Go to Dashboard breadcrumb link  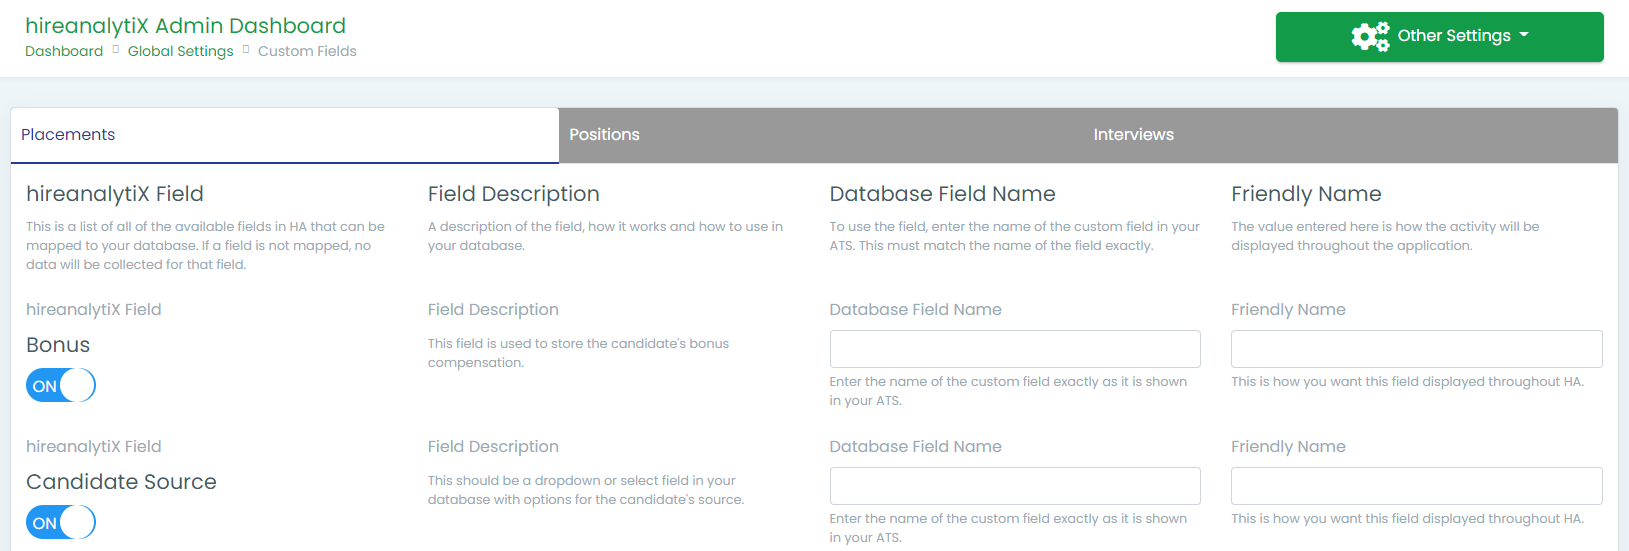(x=64, y=51)
